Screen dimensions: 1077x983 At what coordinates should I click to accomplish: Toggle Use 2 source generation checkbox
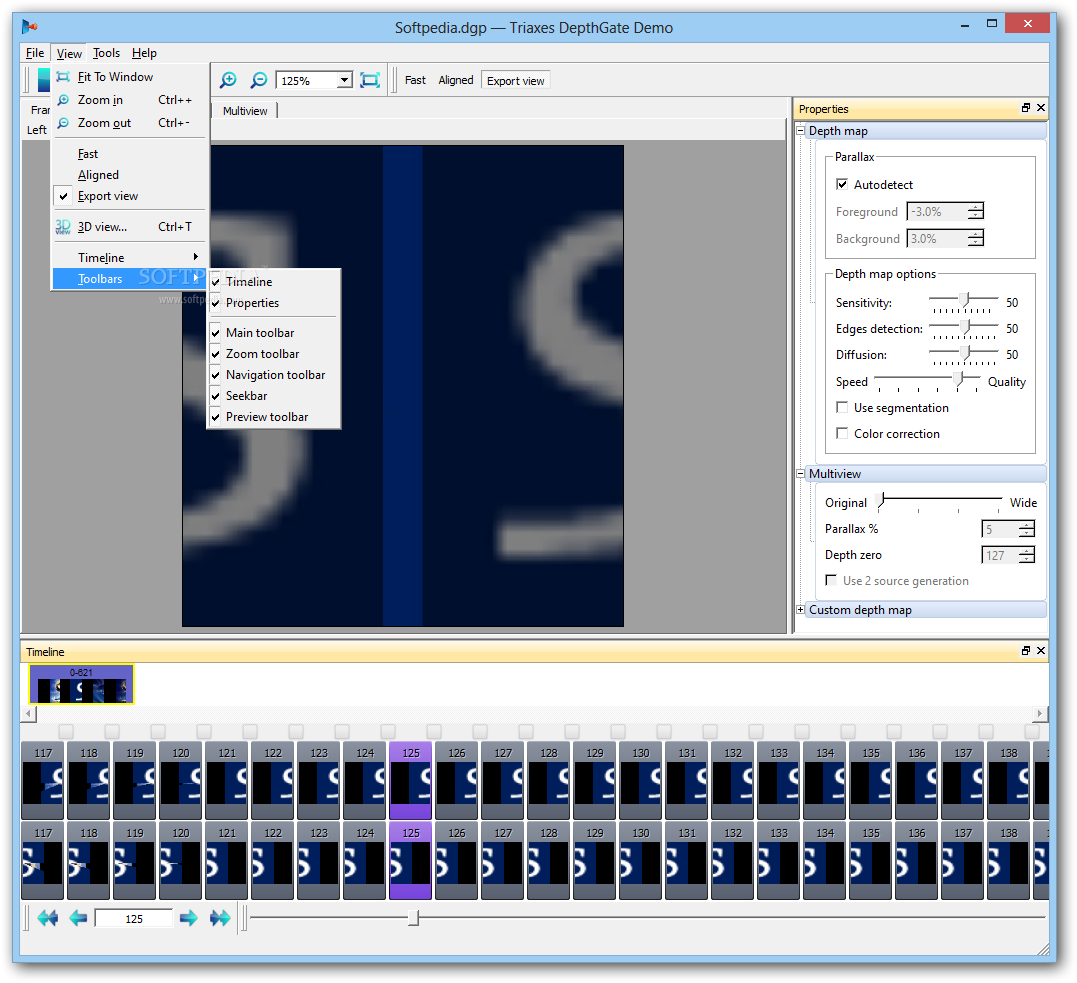point(831,580)
